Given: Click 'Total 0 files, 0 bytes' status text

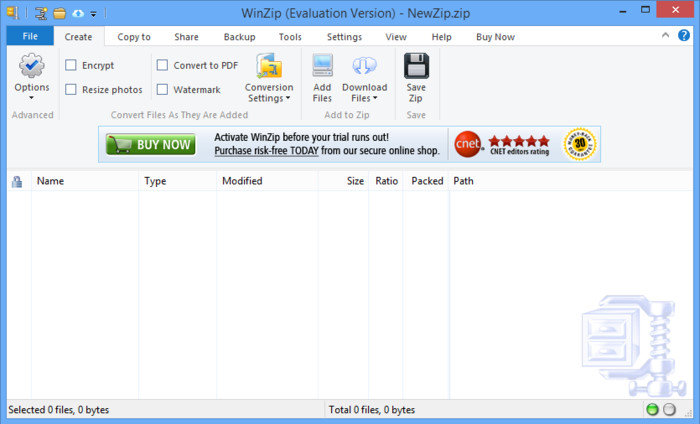Looking at the screenshot, I should [372, 410].
